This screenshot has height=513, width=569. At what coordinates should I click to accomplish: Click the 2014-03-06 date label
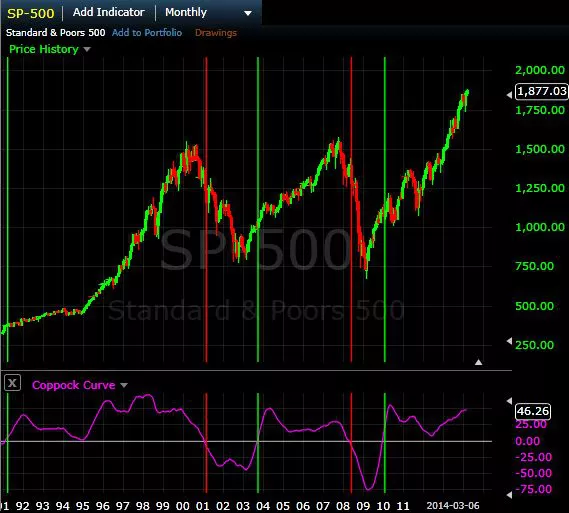453,506
